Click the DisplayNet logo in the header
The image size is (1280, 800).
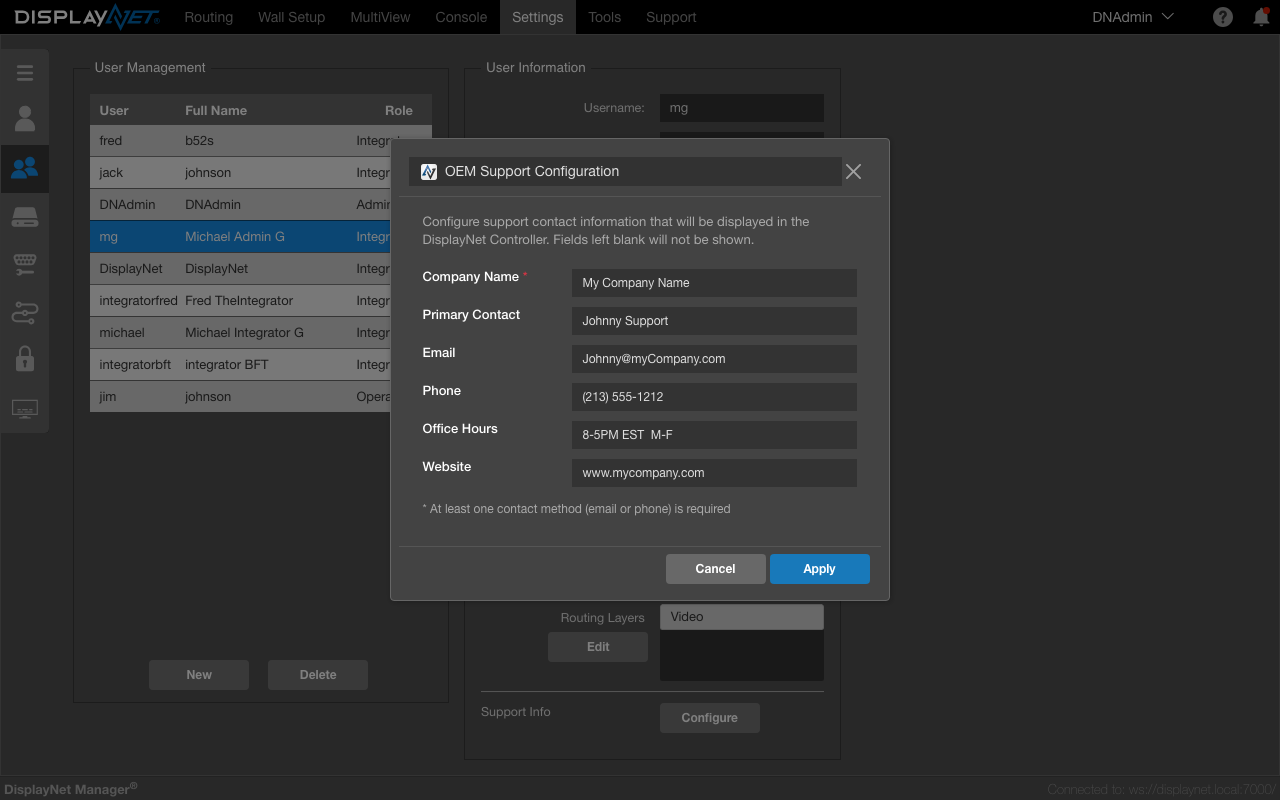pyautogui.click(x=86, y=17)
